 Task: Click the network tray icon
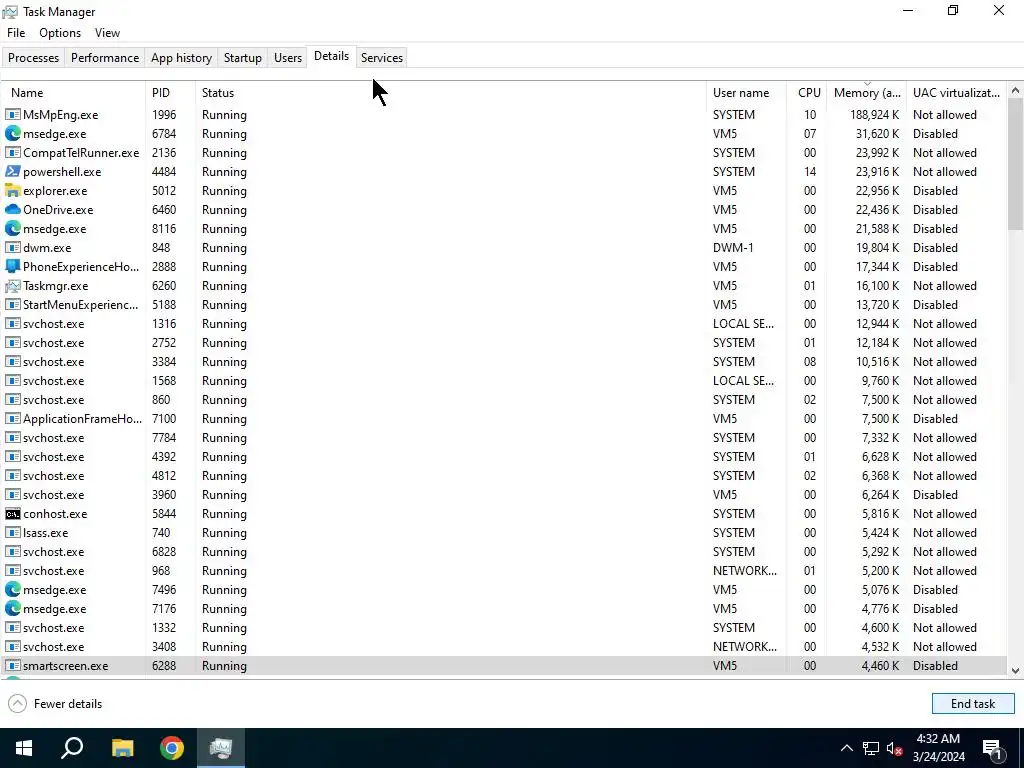click(x=871, y=748)
